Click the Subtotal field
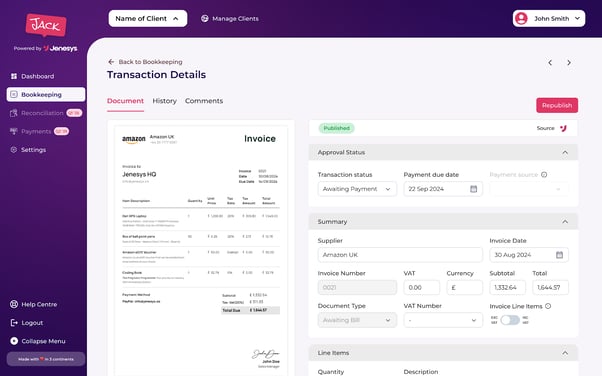 [508, 288]
